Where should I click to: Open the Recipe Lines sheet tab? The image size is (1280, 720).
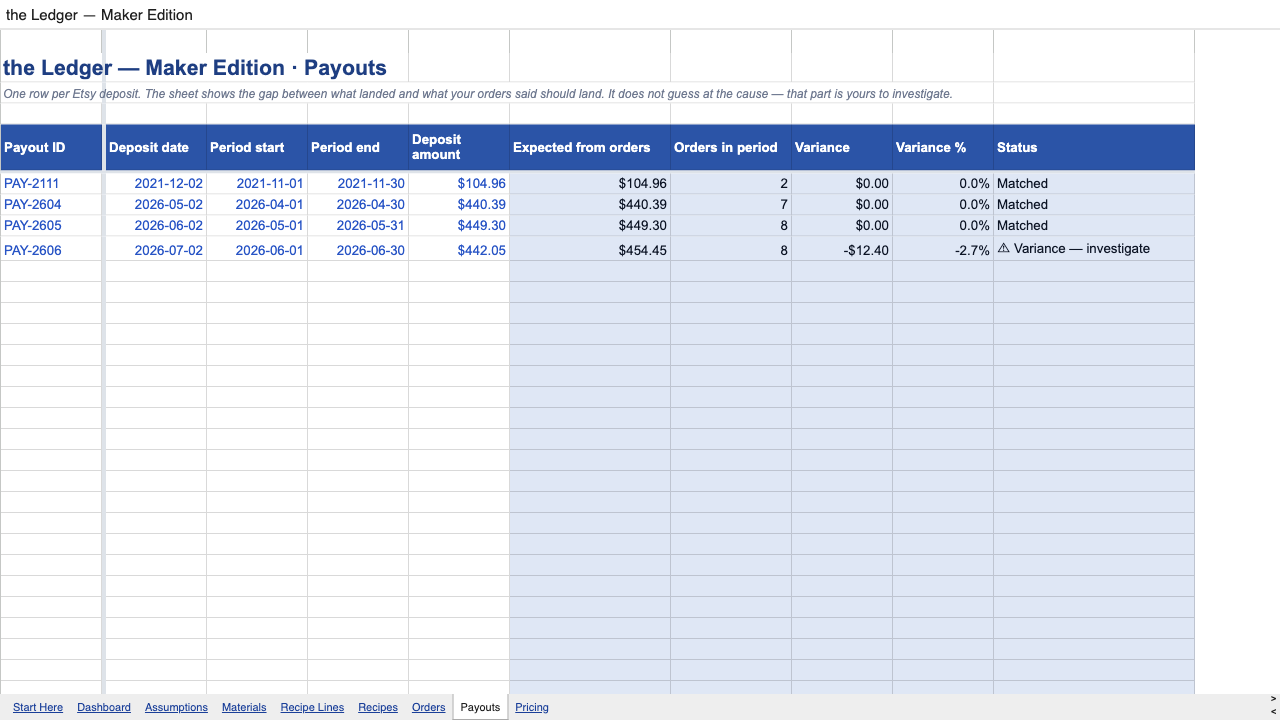pos(312,707)
